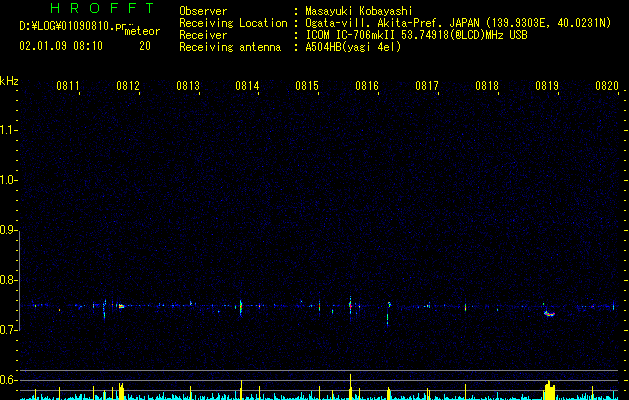The height and width of the screenshot is (400, 629).
Task: Click the kHz axis unit label
Action: pyautogui.click(x=9, y=81)
